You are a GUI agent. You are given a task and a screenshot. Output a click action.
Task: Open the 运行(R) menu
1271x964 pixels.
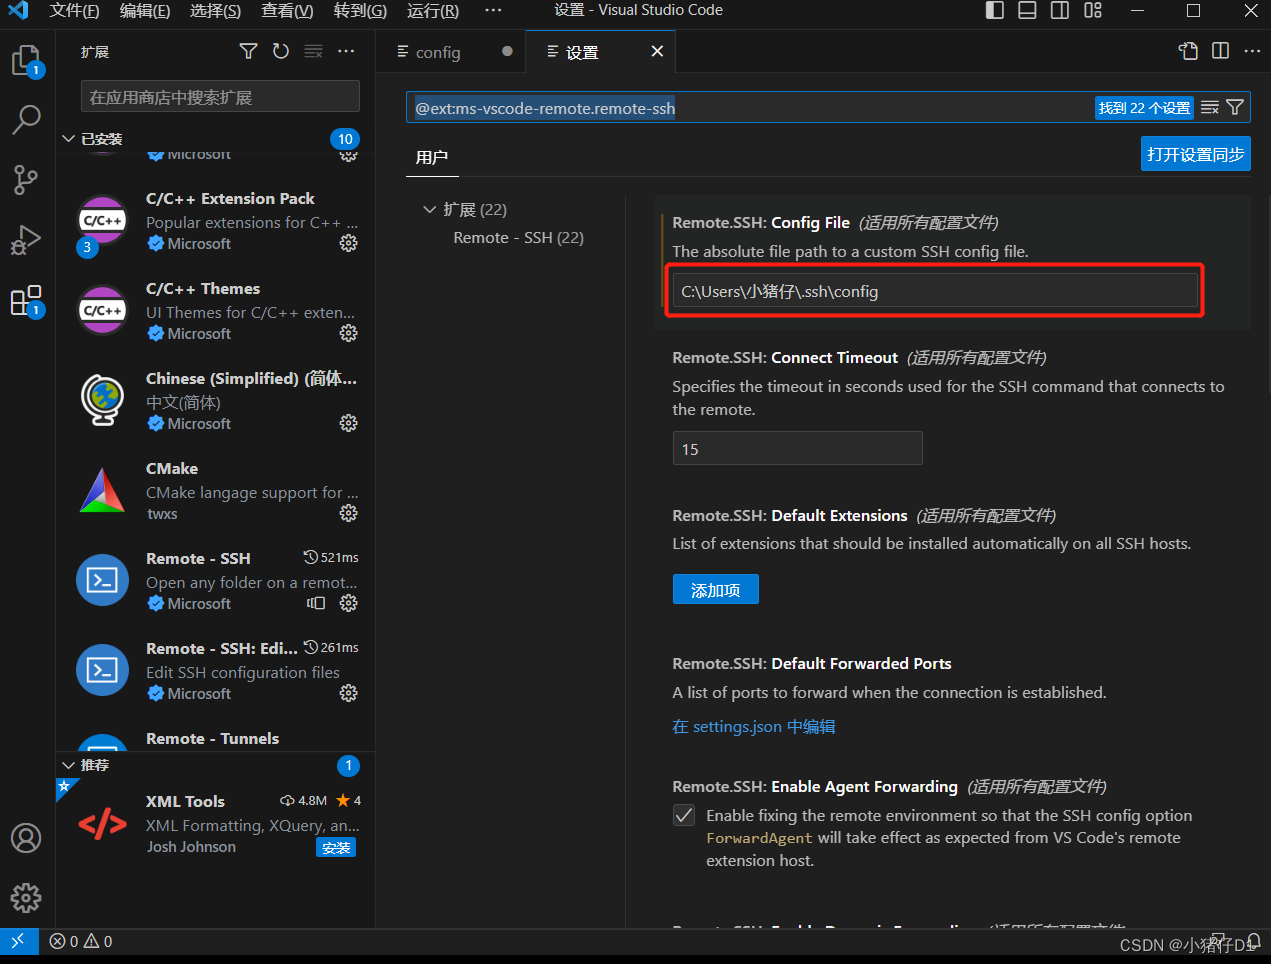[433, 11]
